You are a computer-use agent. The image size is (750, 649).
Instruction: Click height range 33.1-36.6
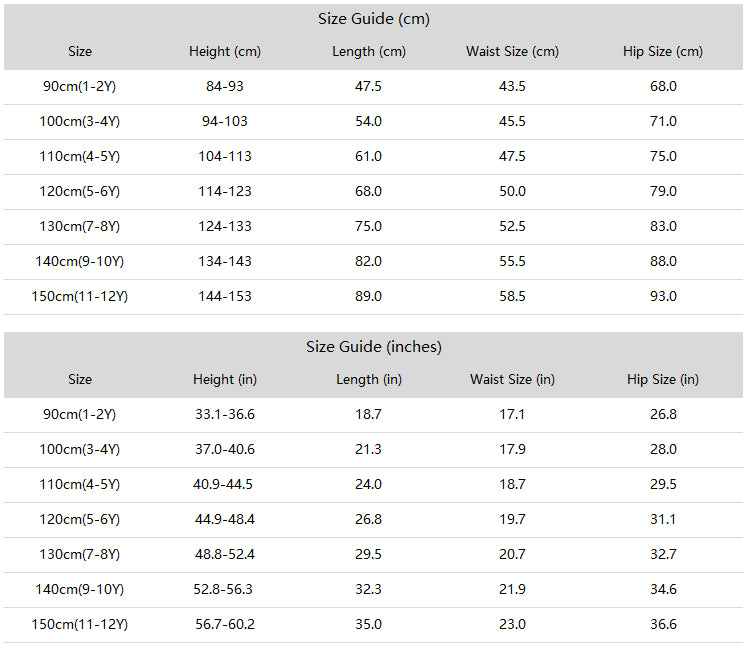225,414
